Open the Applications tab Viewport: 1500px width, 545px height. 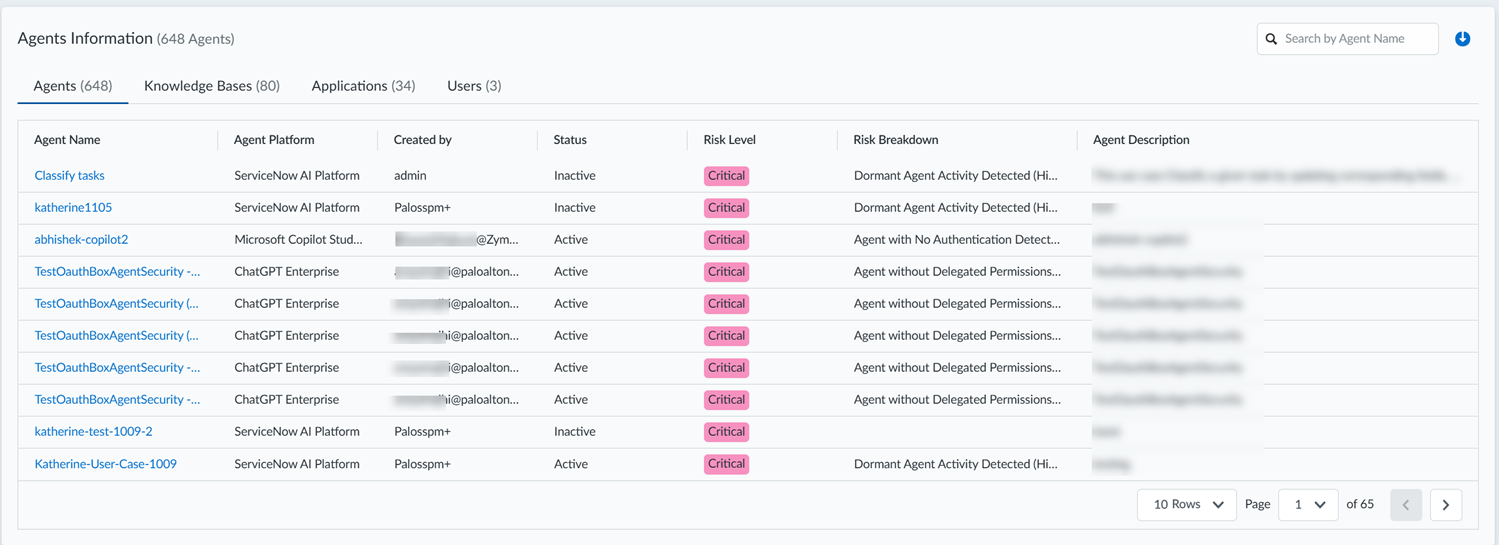pos(363,86)
